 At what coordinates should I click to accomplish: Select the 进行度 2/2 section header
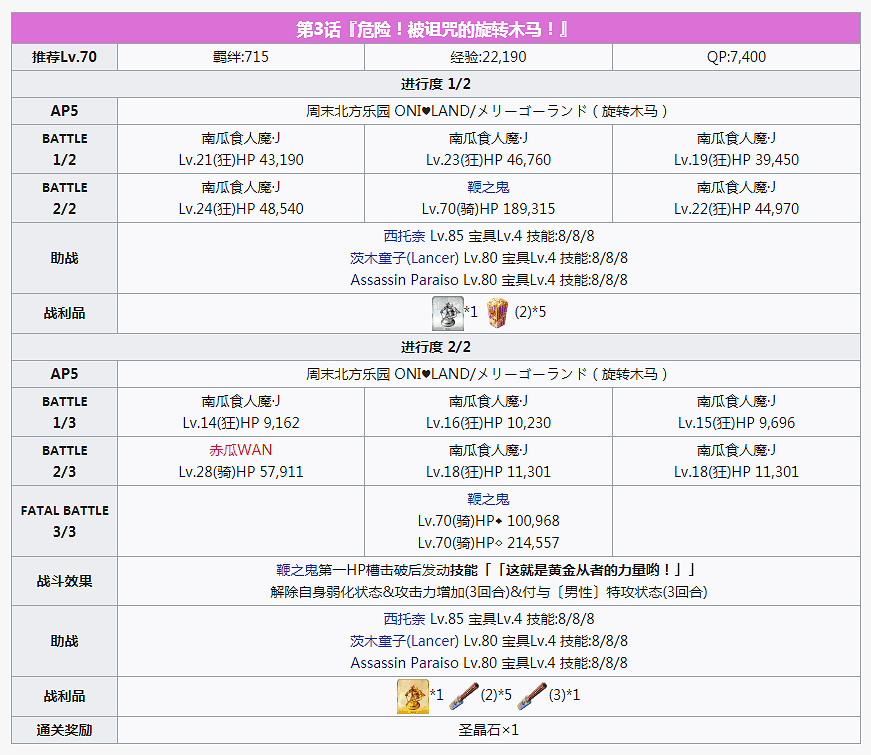[x=435, y=347]
